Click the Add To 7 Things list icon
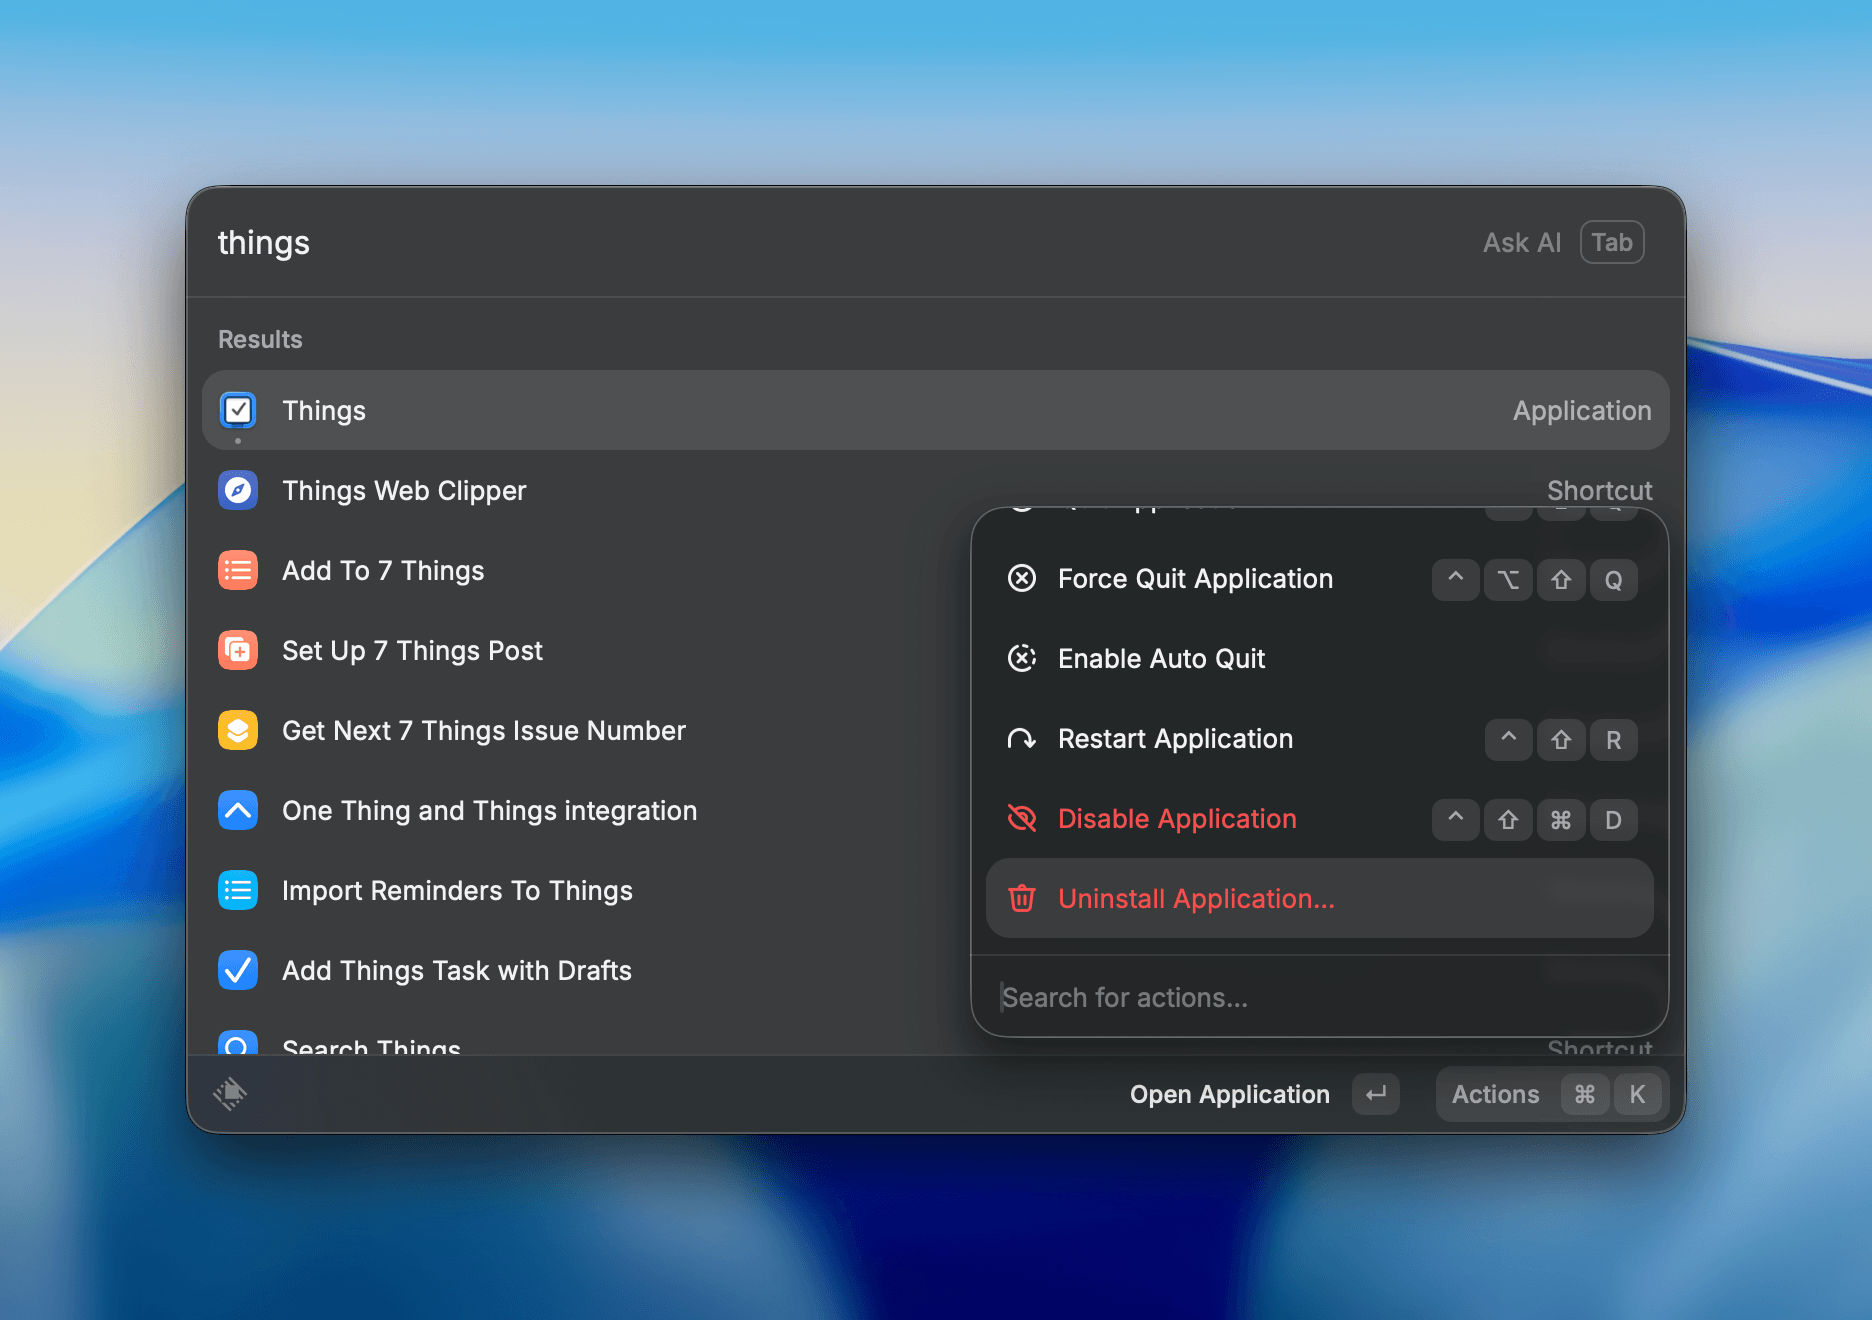The height and width of the screenshot is (1320, 1872). pyautogui.click(x=237, y=570)
